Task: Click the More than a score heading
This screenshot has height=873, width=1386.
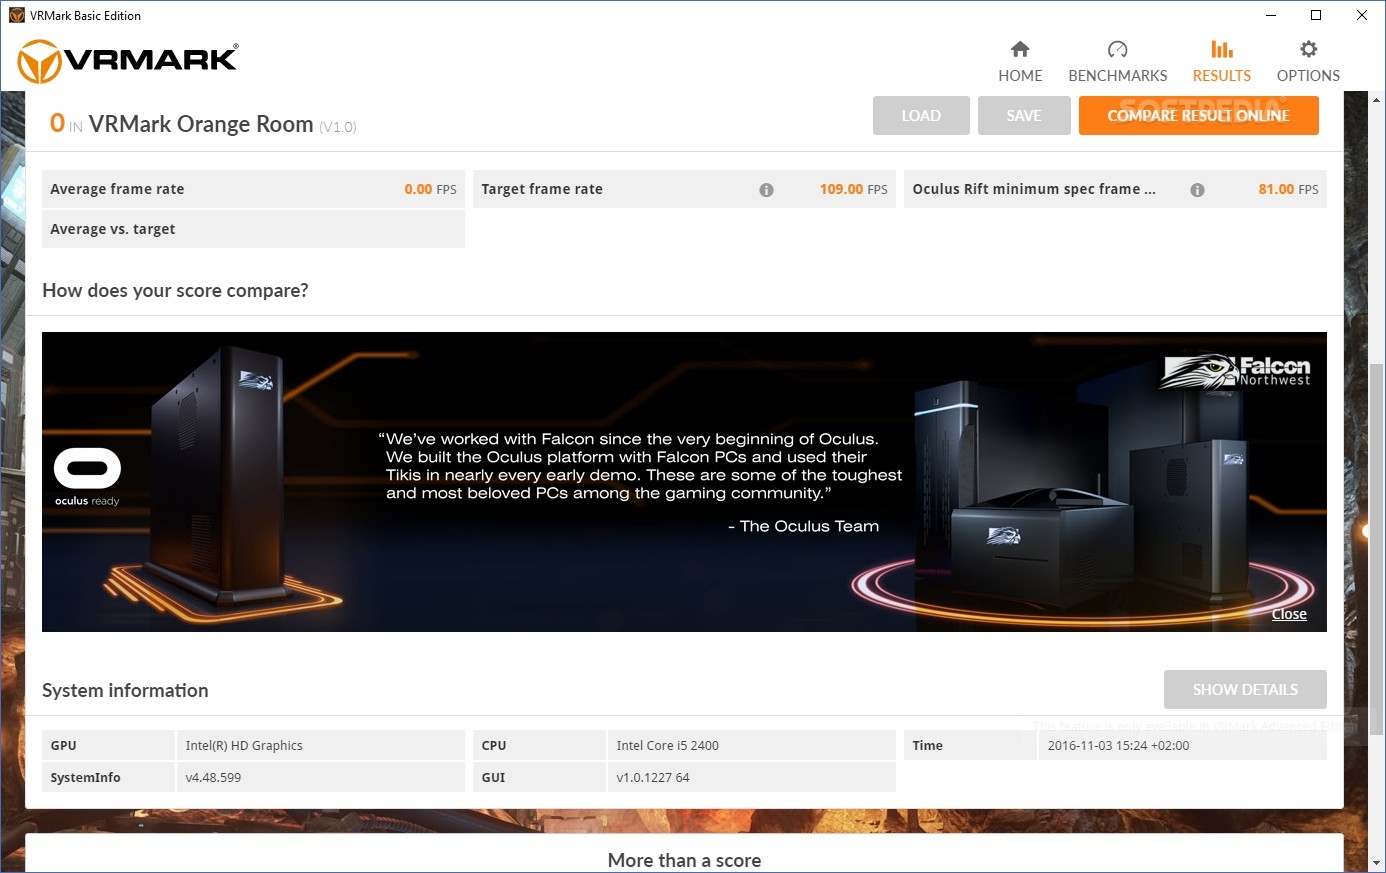Action: coord(684,860)
